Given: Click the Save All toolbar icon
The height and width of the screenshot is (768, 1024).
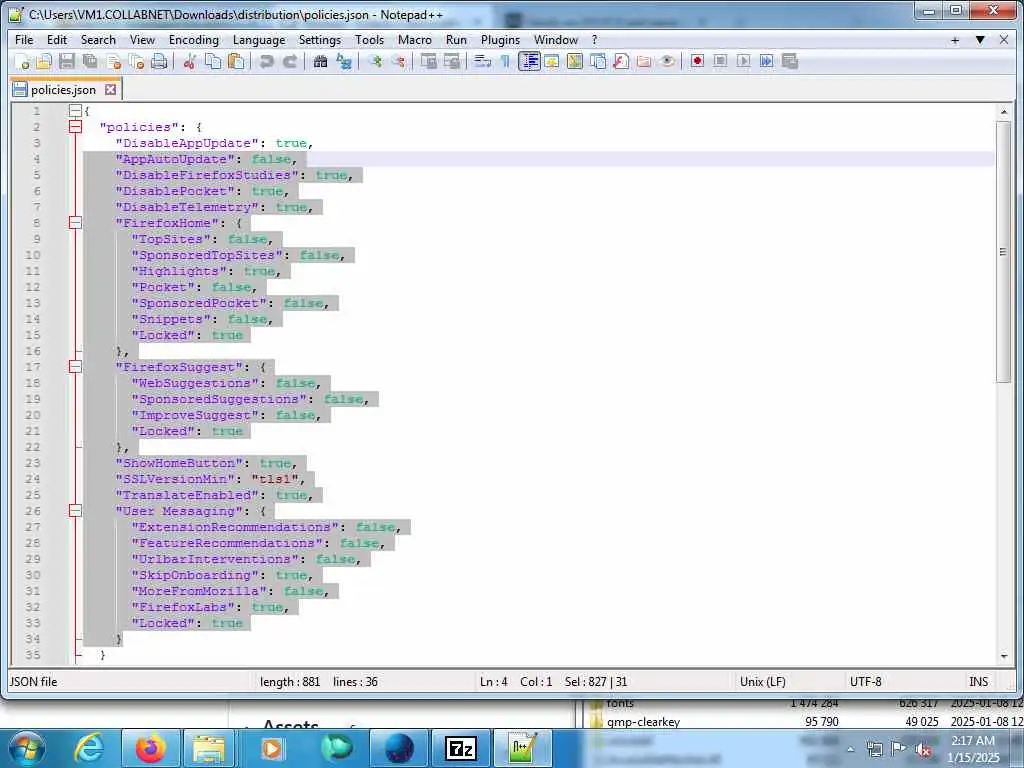Looking at the screenshot, I should pos(90,61).
